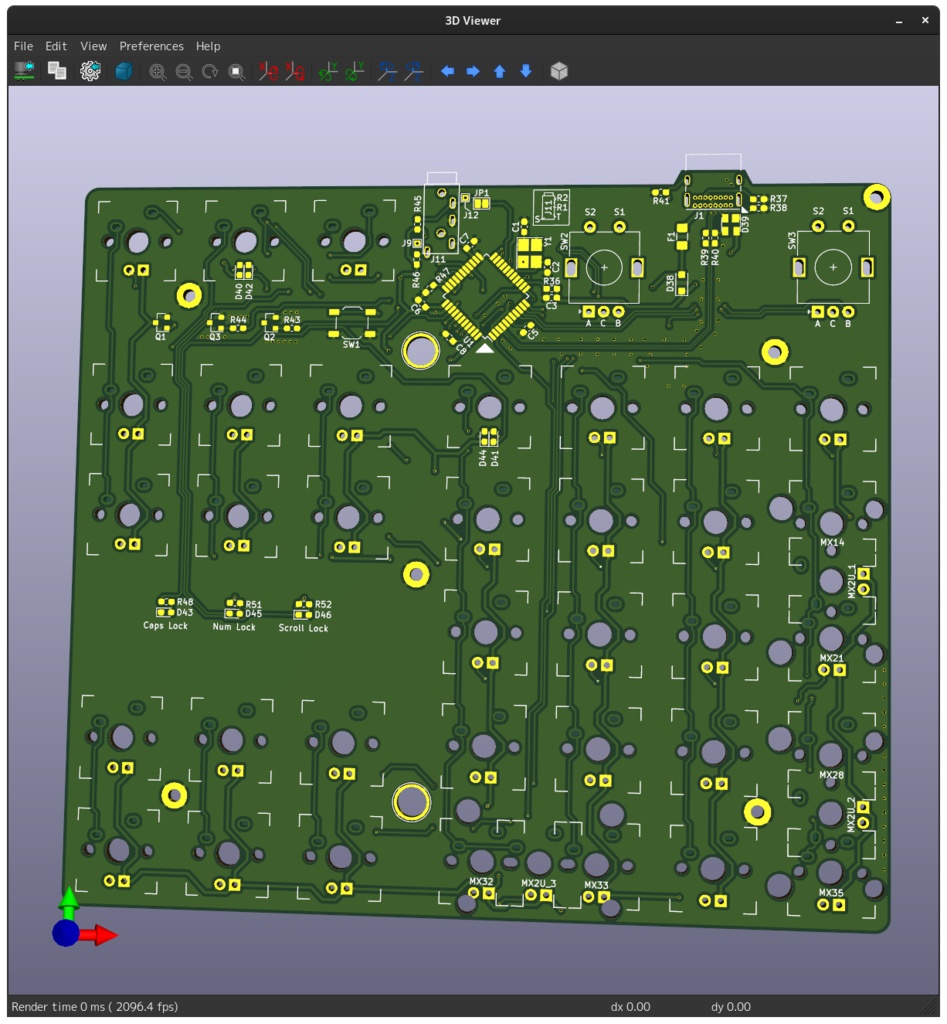Image resolution: width=947 pixels, height=1024 pixels.
Task: Open the render options settings
Action: pos(88,70)
